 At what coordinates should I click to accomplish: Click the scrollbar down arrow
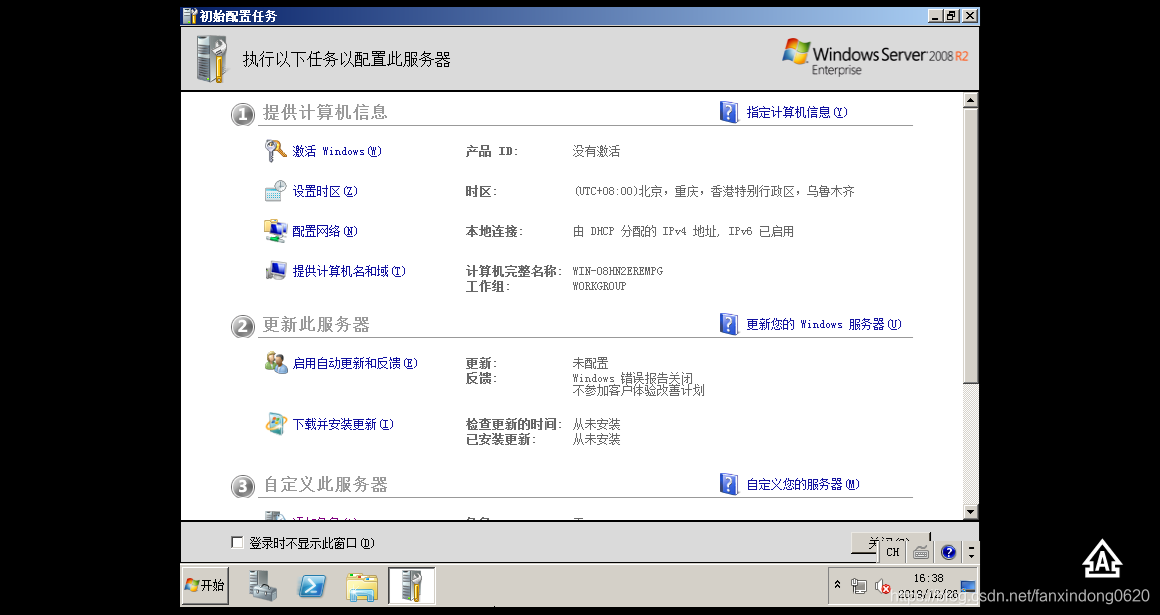click(971, 511)
